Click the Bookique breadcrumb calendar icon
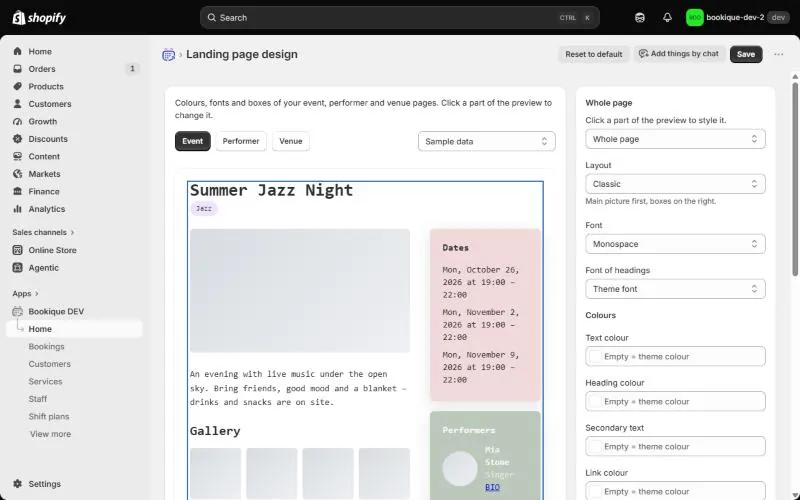 tap(168, 55)
